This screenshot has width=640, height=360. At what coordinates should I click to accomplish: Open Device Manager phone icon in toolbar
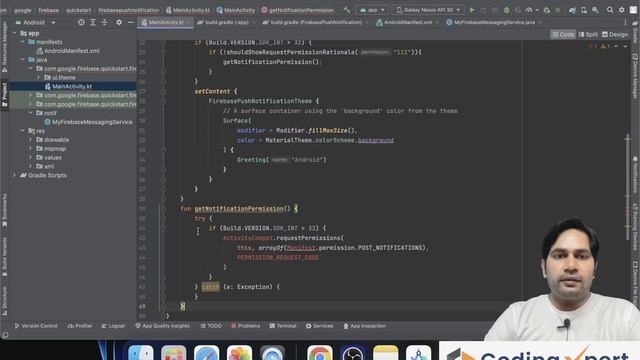584,10
